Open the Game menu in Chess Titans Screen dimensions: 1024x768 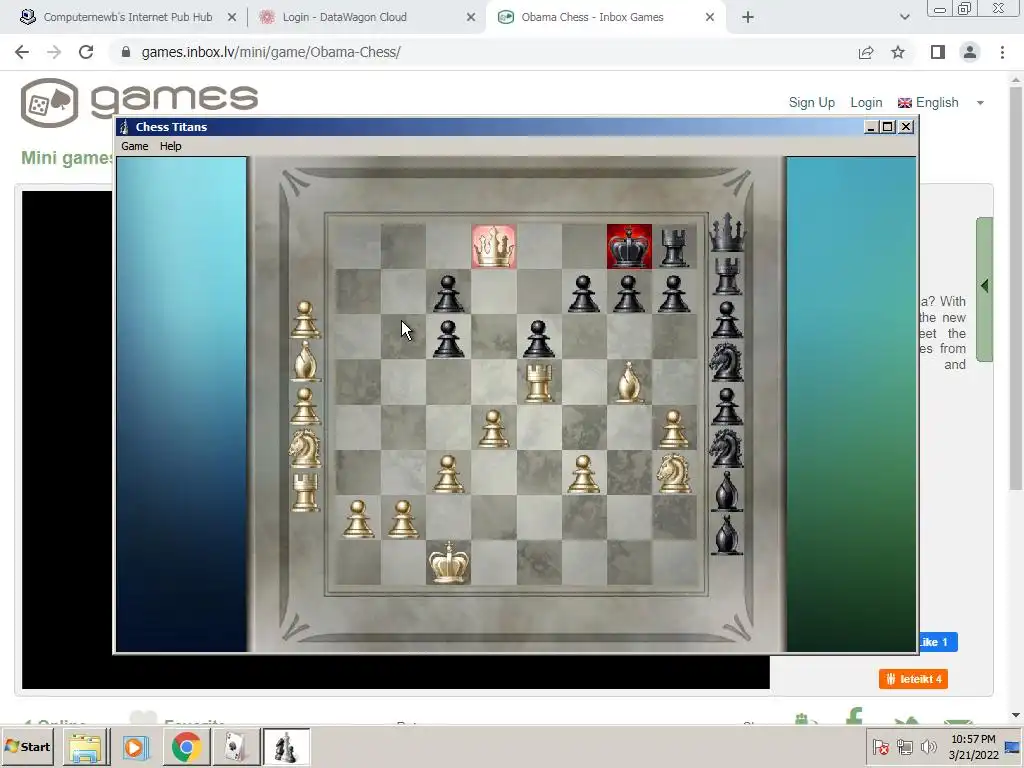(x=135, y=146)
